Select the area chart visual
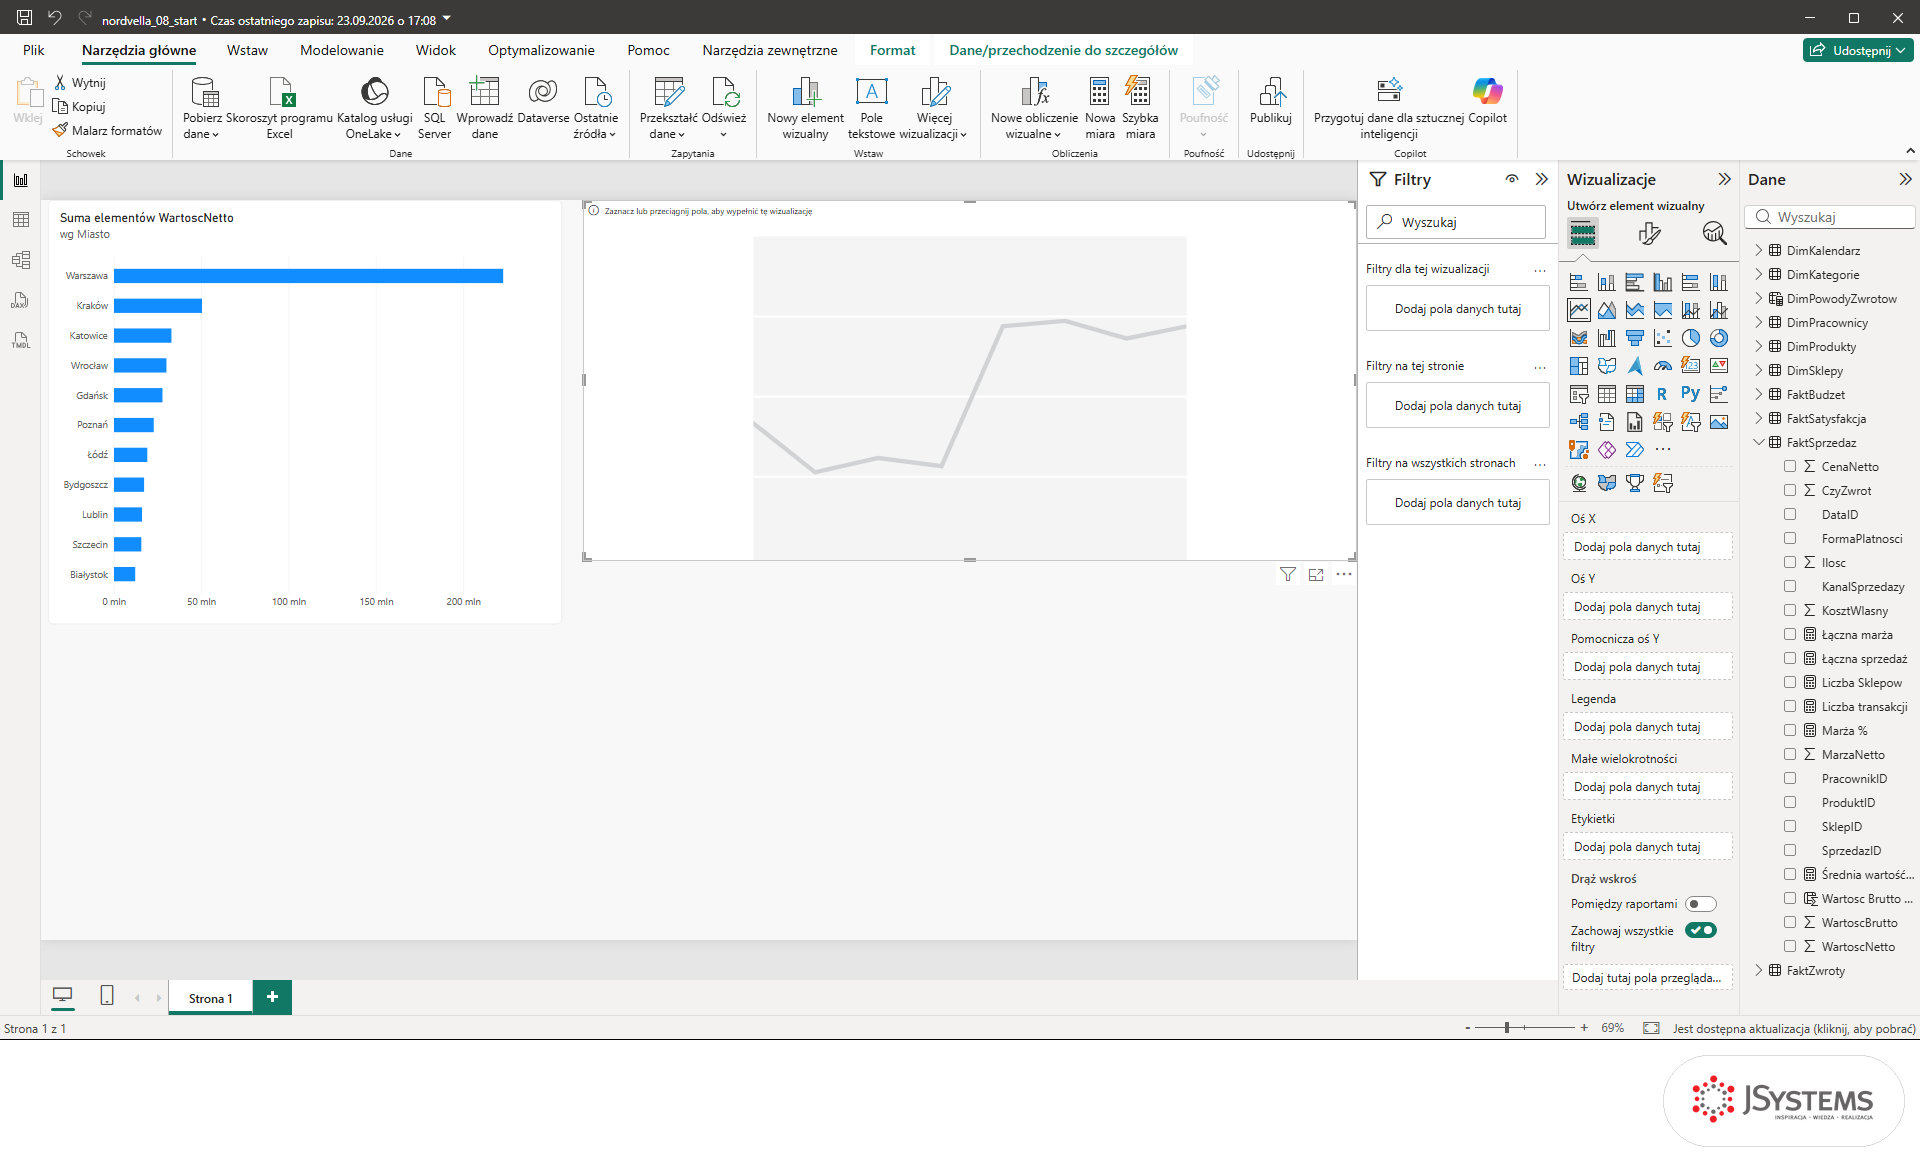 click(x=1606, y=310)
